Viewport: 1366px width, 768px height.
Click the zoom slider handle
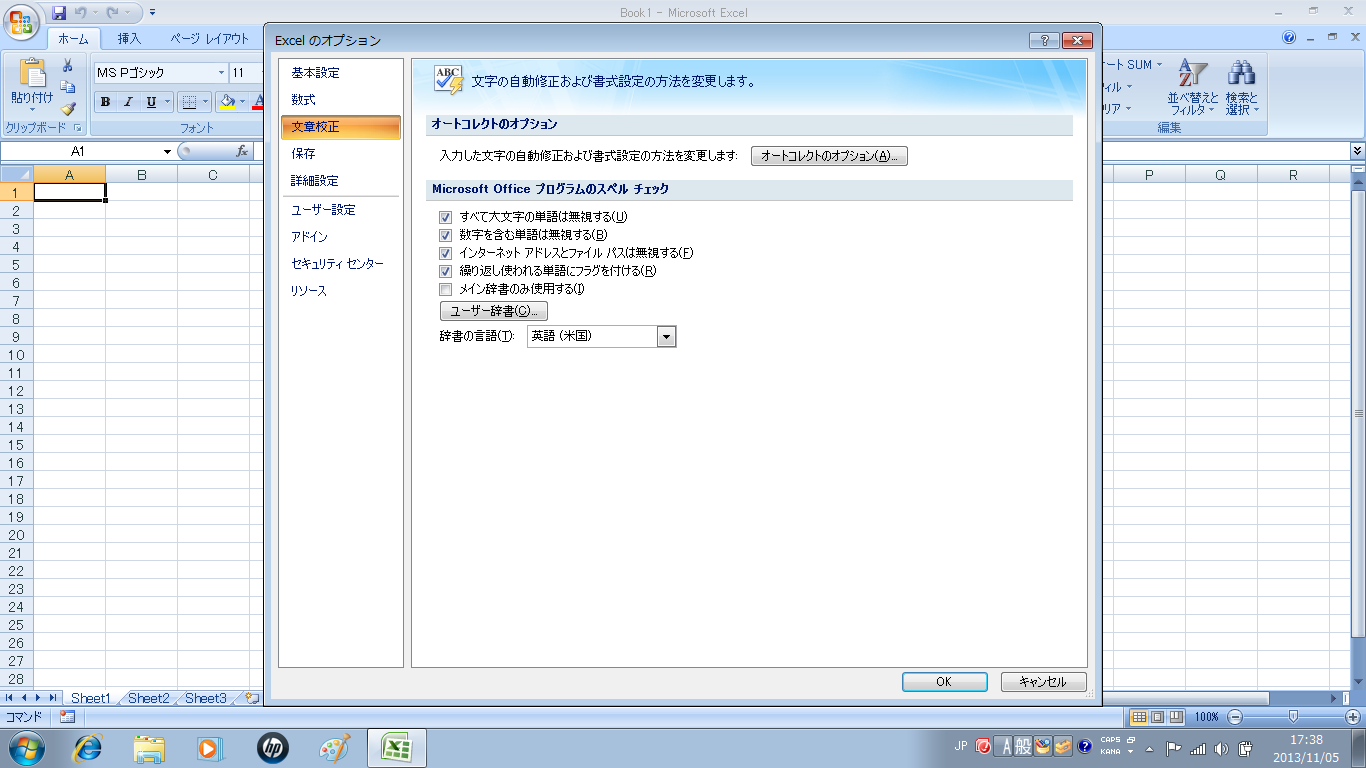pos(1293,717)
